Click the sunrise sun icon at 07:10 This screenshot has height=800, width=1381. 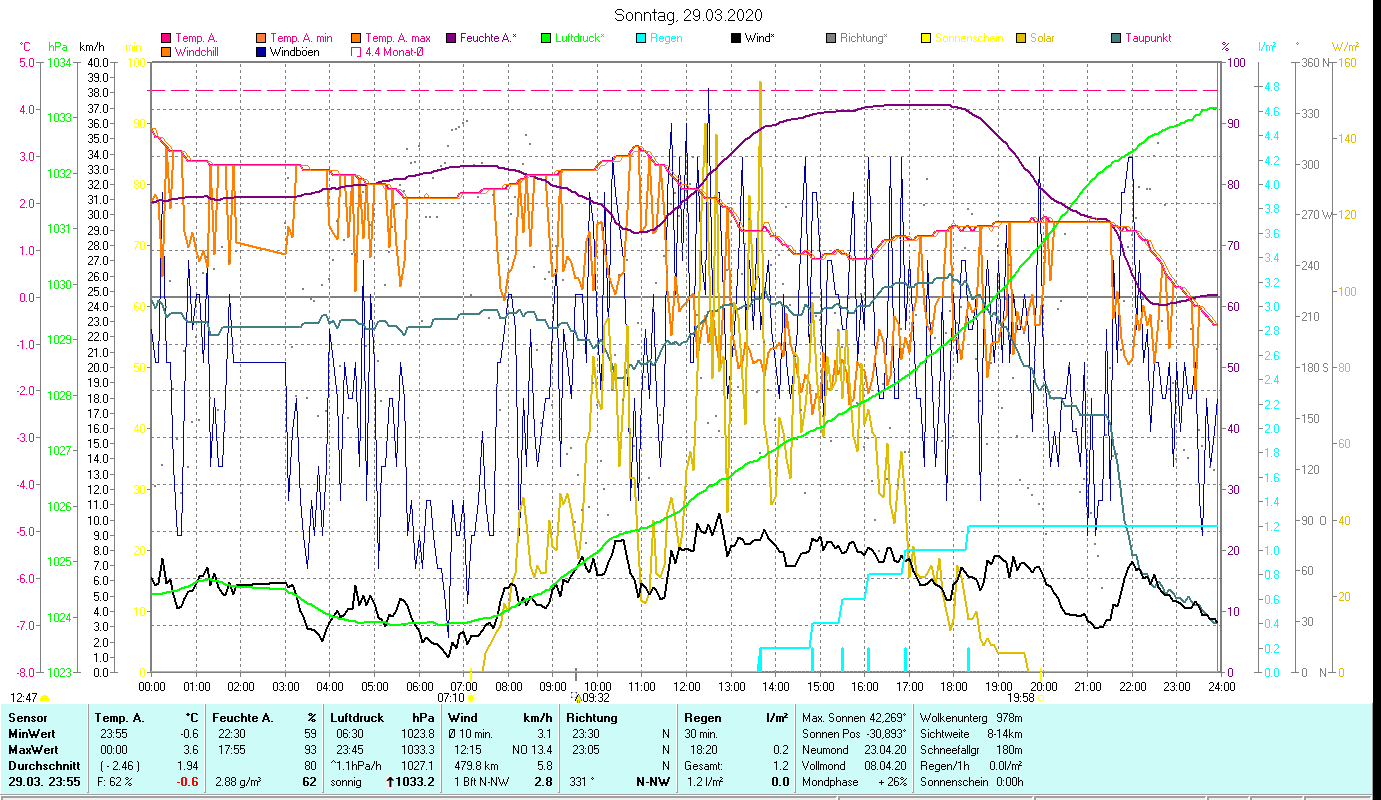(x=471, y=698)
